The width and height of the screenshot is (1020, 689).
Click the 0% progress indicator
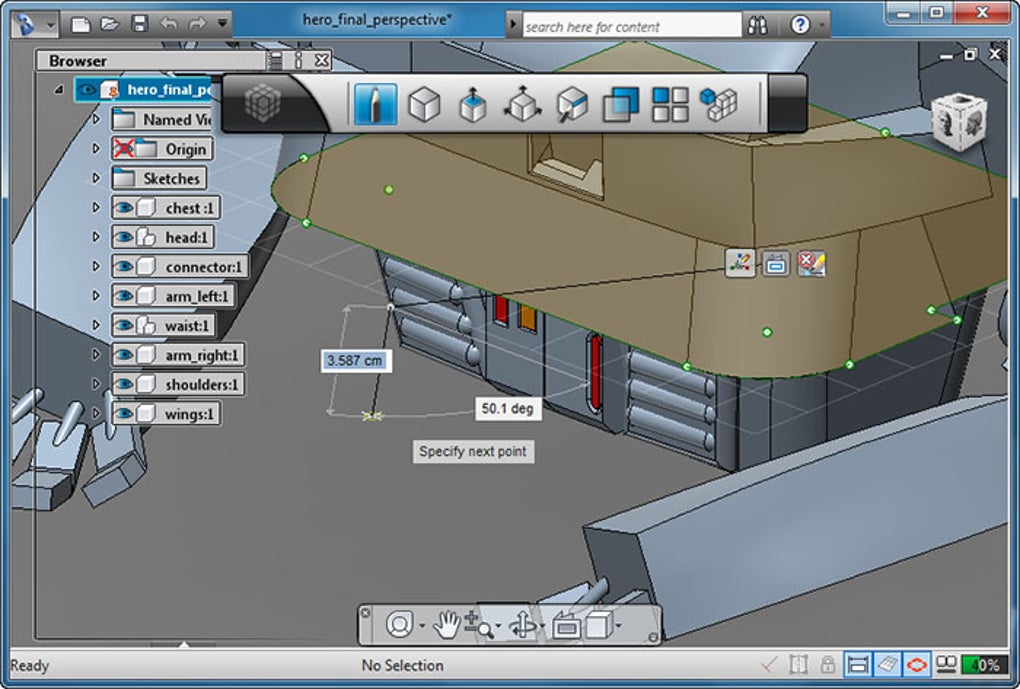(x=984, y=665)
